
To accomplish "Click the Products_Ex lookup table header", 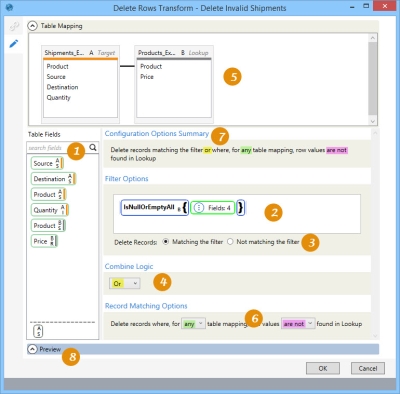I will [173, 53].
